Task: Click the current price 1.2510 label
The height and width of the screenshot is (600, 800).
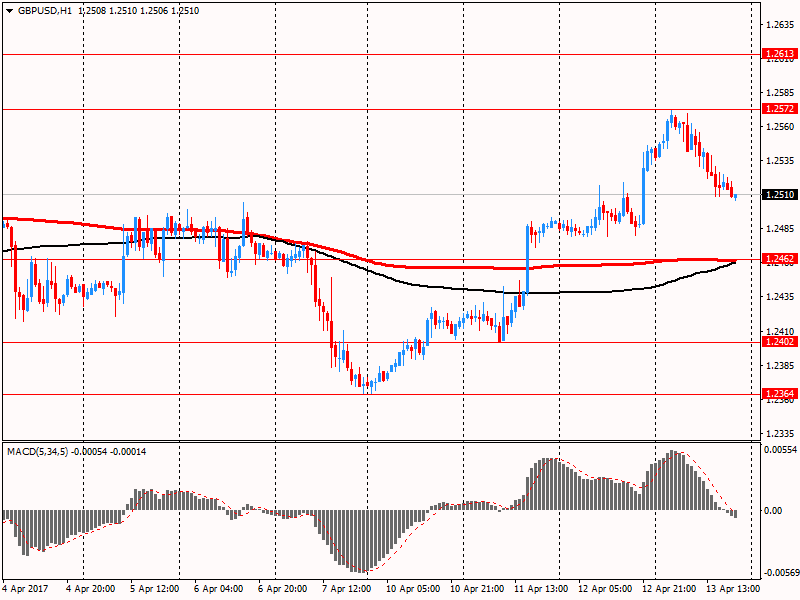Action: [x=780, y=194]
